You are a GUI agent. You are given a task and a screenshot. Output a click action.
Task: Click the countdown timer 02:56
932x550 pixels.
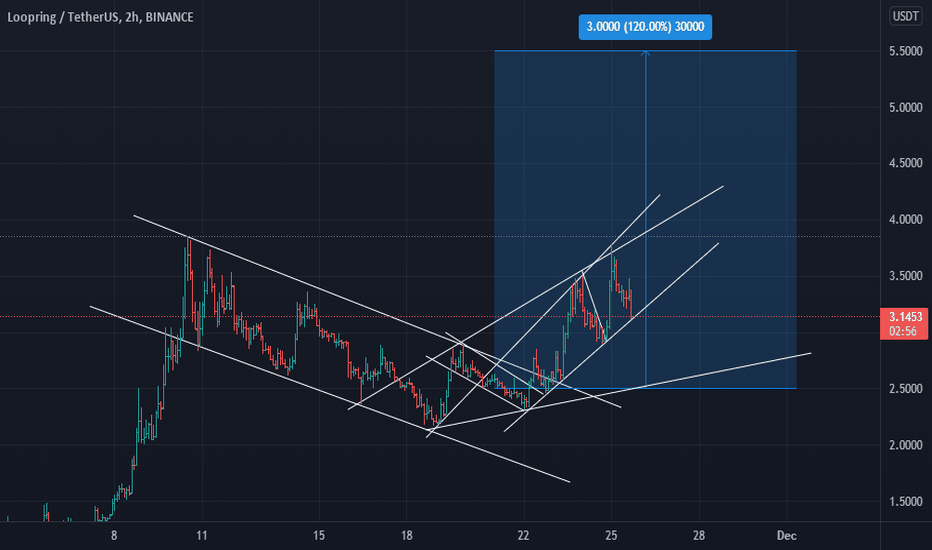[x=903, y=331]
